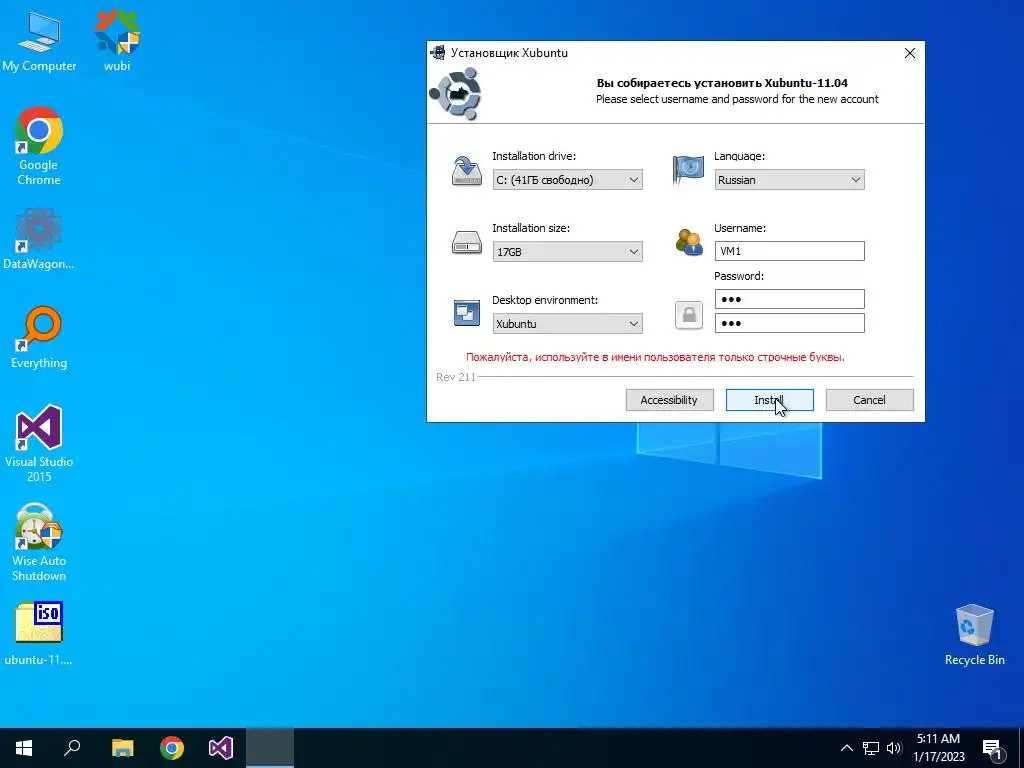1024x768 pixels.
Task: Click the 'Installation size:' label
Action: (x=531, y=228)
